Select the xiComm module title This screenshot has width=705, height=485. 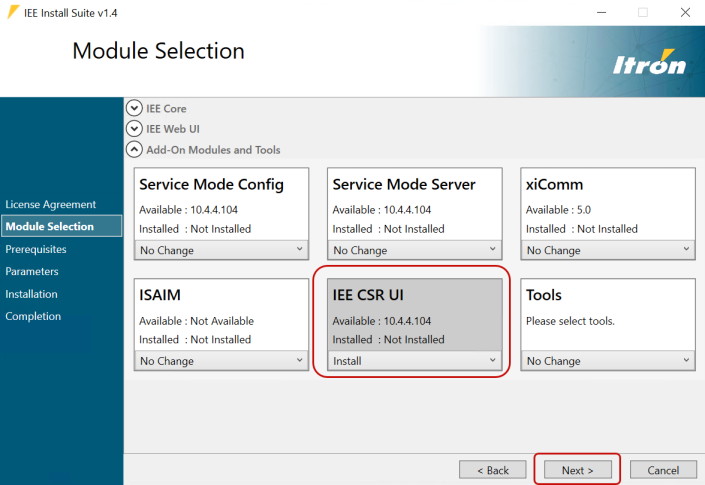tap(554, 184)
